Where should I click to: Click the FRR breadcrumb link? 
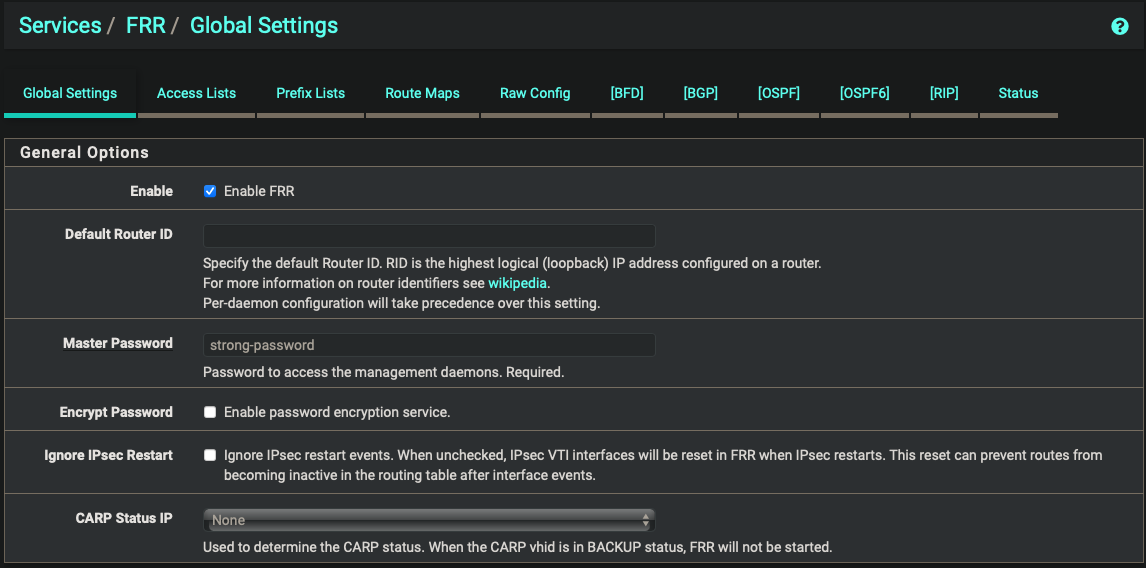pyautogui.click(x=146, y=26)
